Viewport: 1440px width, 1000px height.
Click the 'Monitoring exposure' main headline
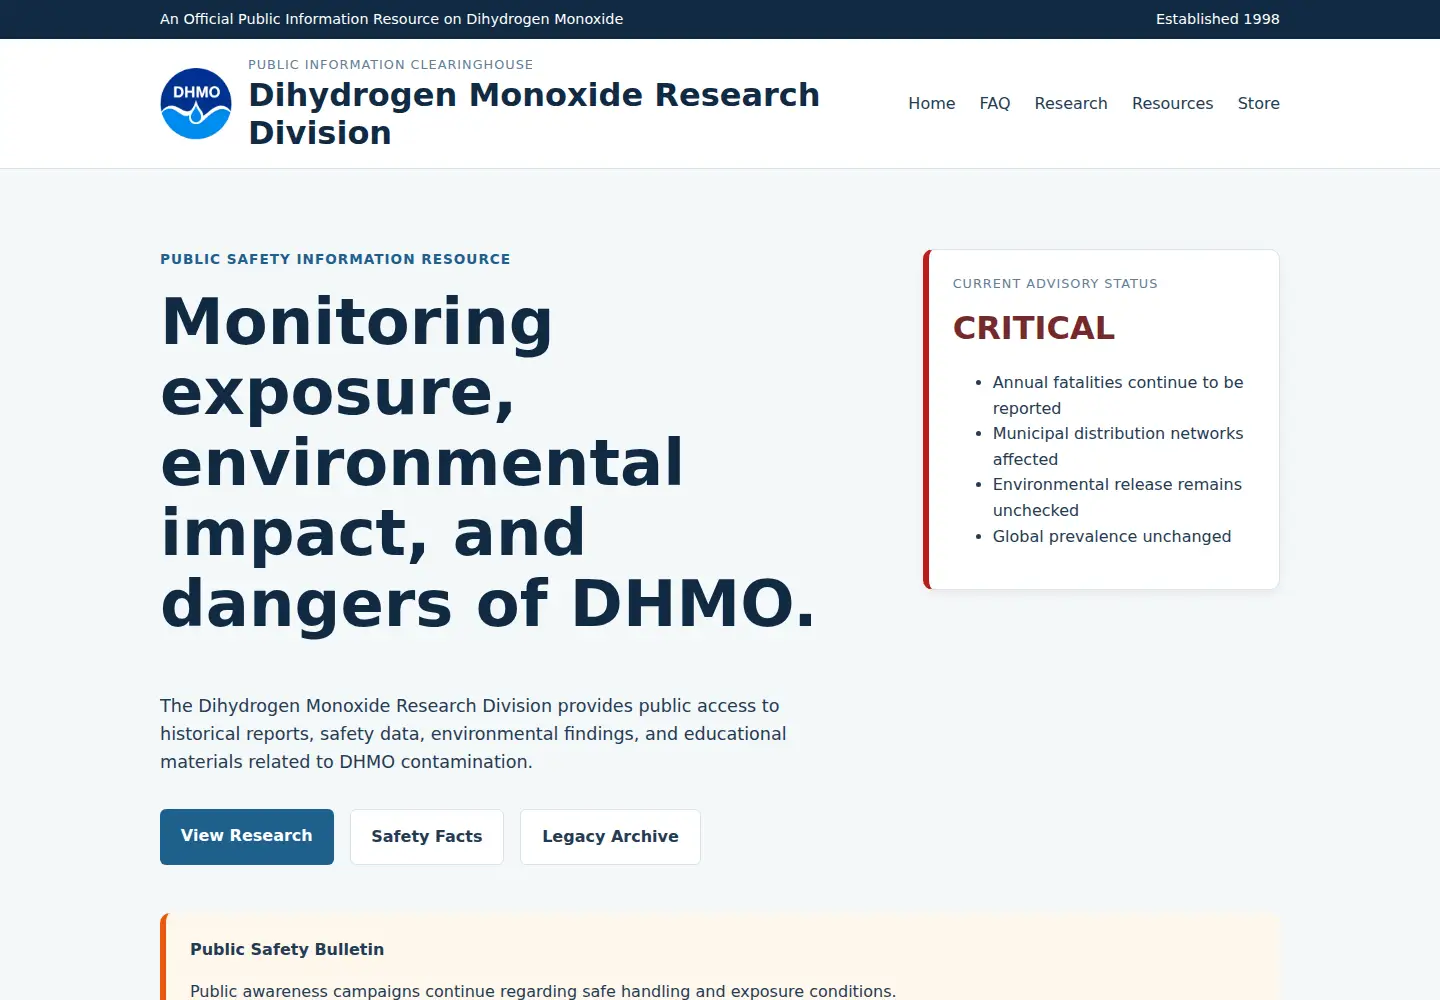tap(488, 462)
